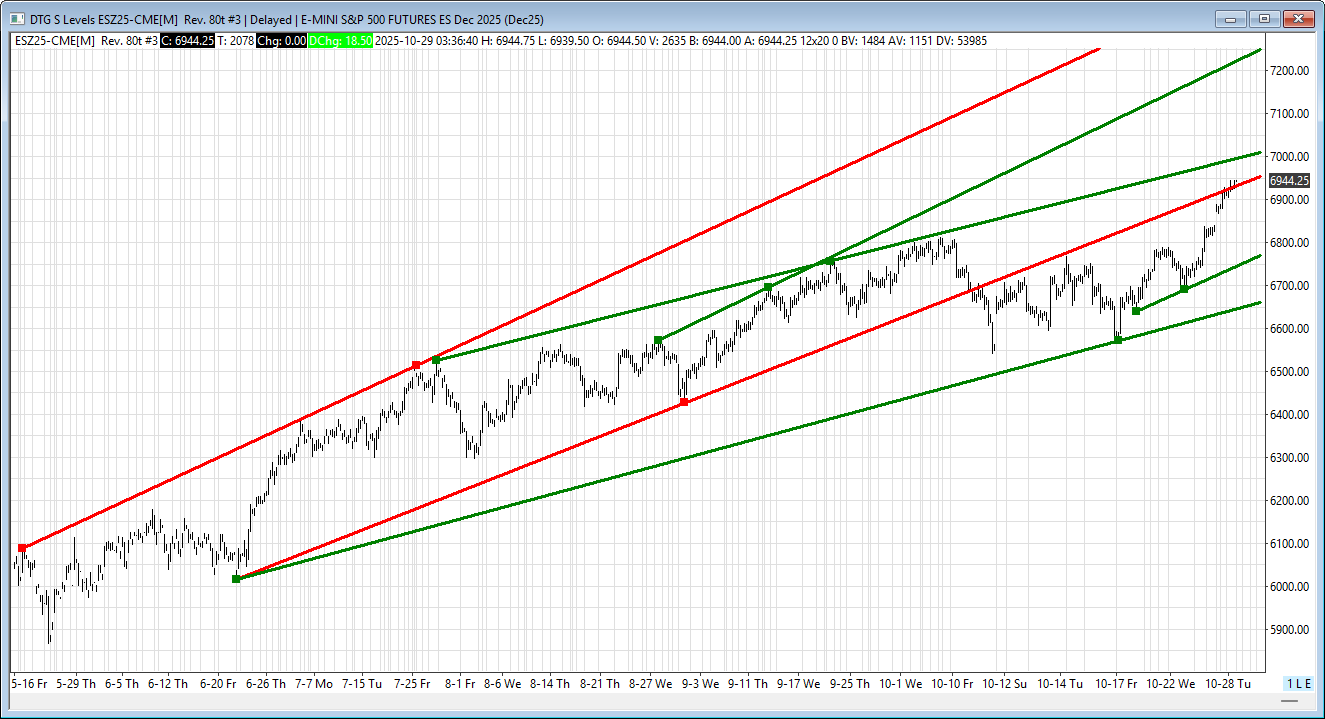Click the black C: 6944.25 header field
This screenshot has height=719, width=1325.
187,40
